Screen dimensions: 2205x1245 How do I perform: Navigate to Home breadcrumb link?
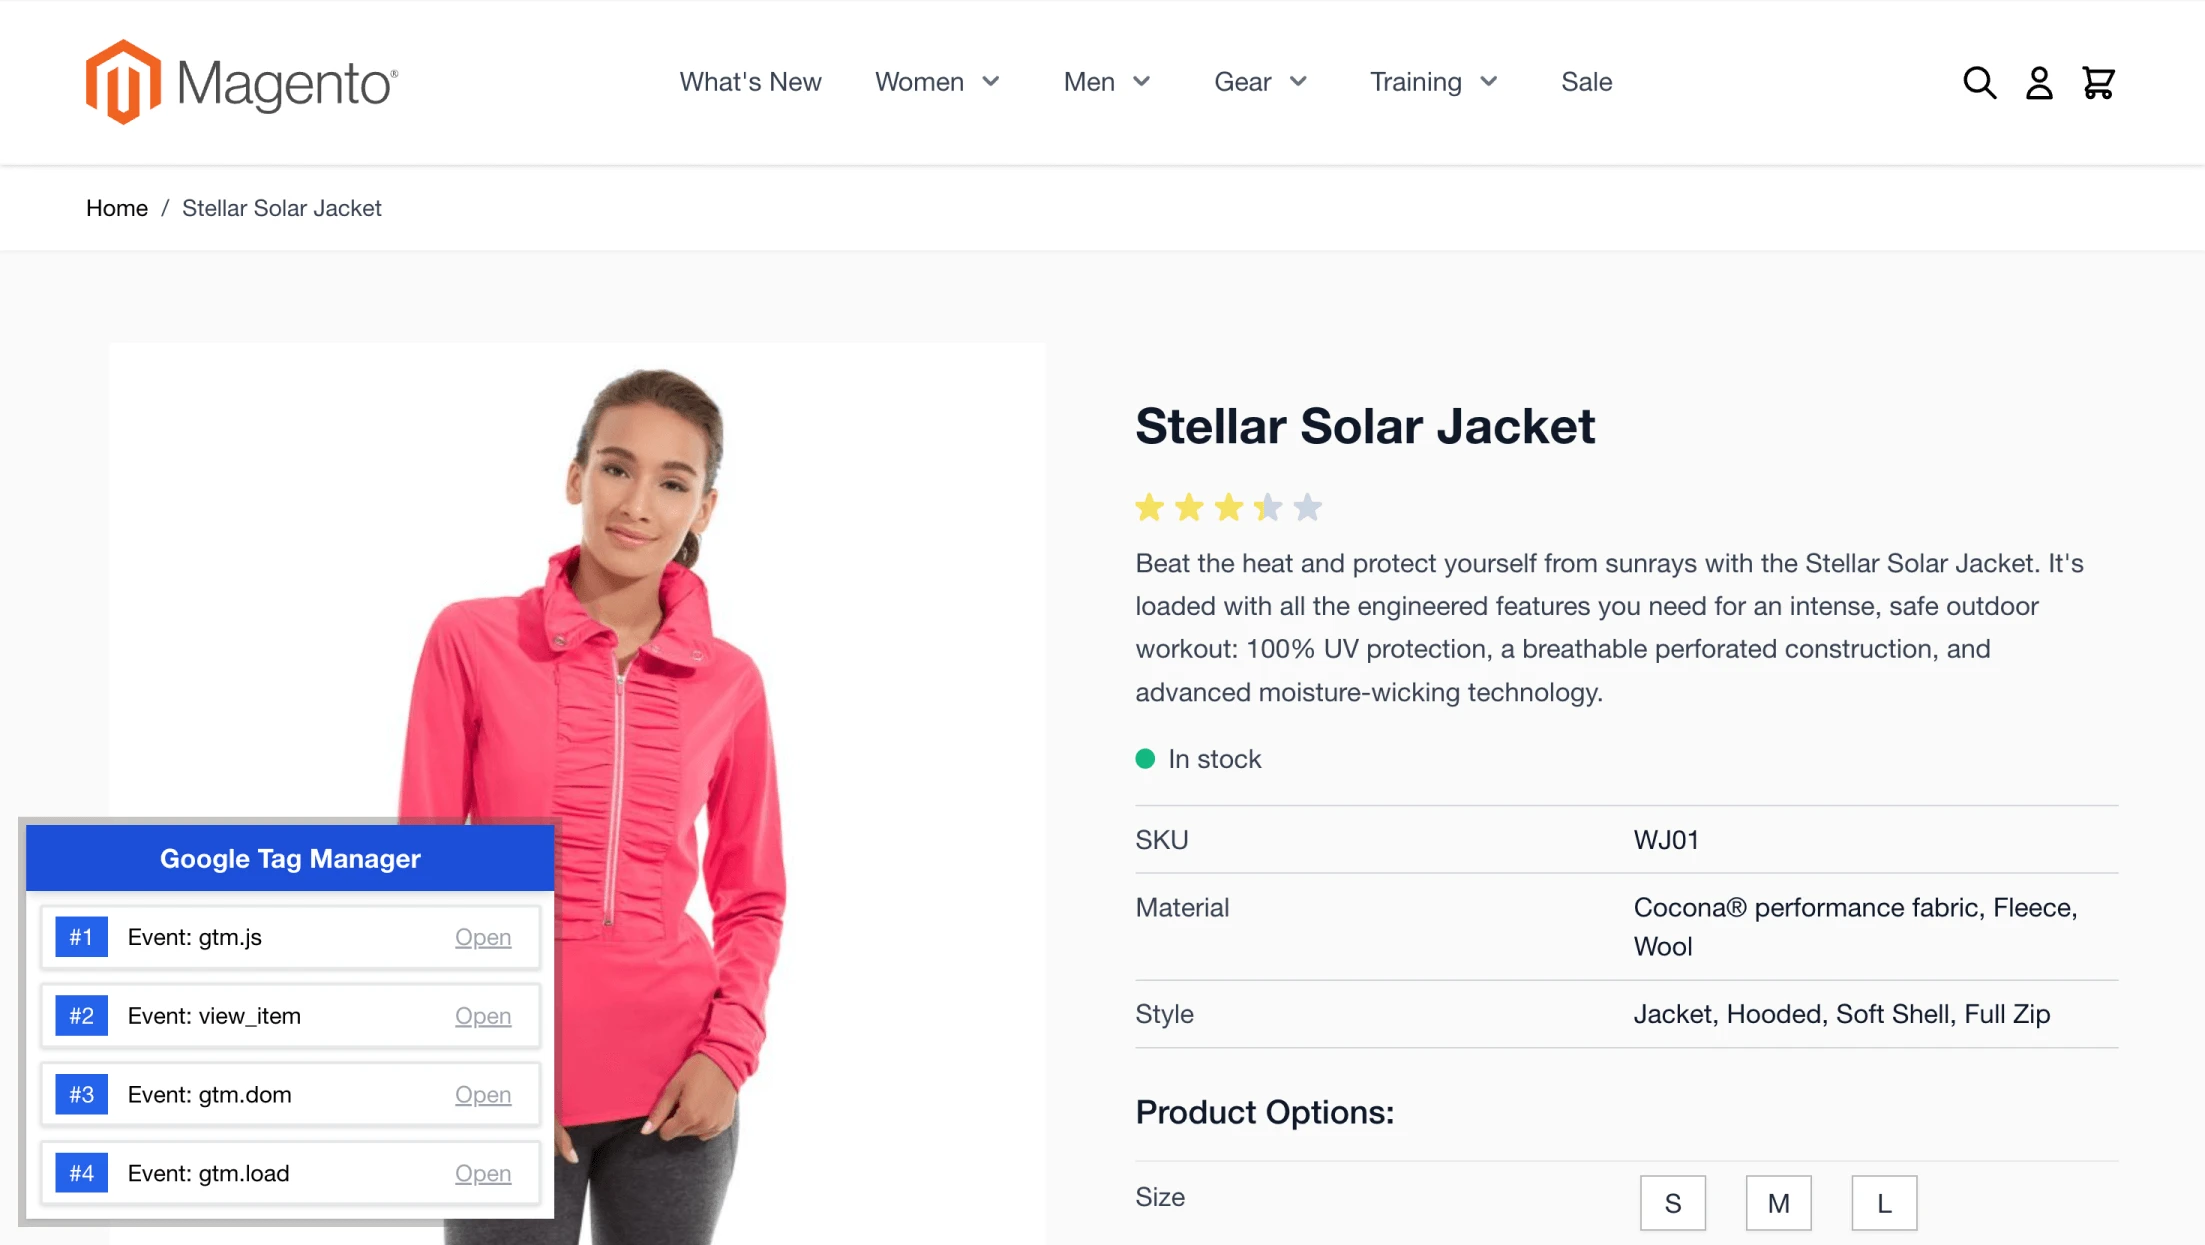117,208
